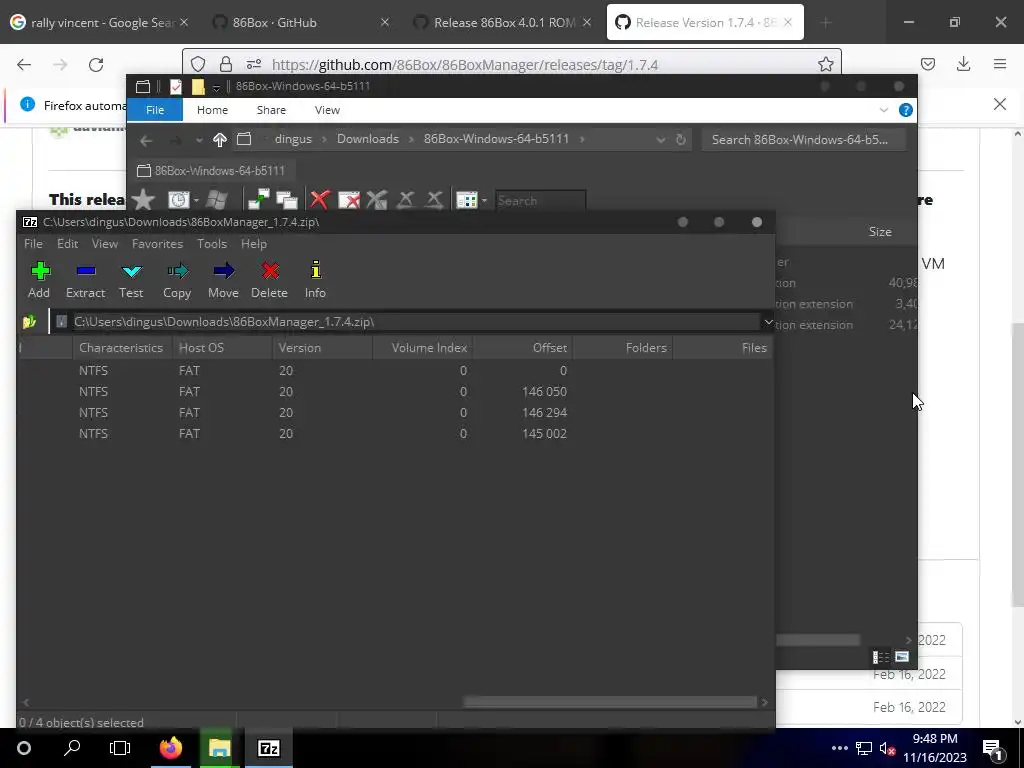Open the Explorer address history dropdown
This screenshot has width=1024, height=768.
(660, 140)
